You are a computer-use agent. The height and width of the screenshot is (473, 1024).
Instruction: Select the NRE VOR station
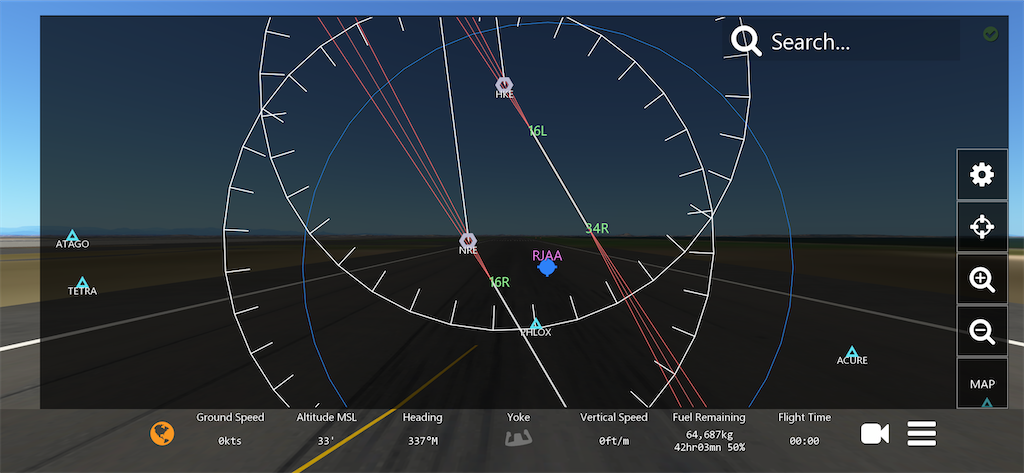(x=468, y=244)
